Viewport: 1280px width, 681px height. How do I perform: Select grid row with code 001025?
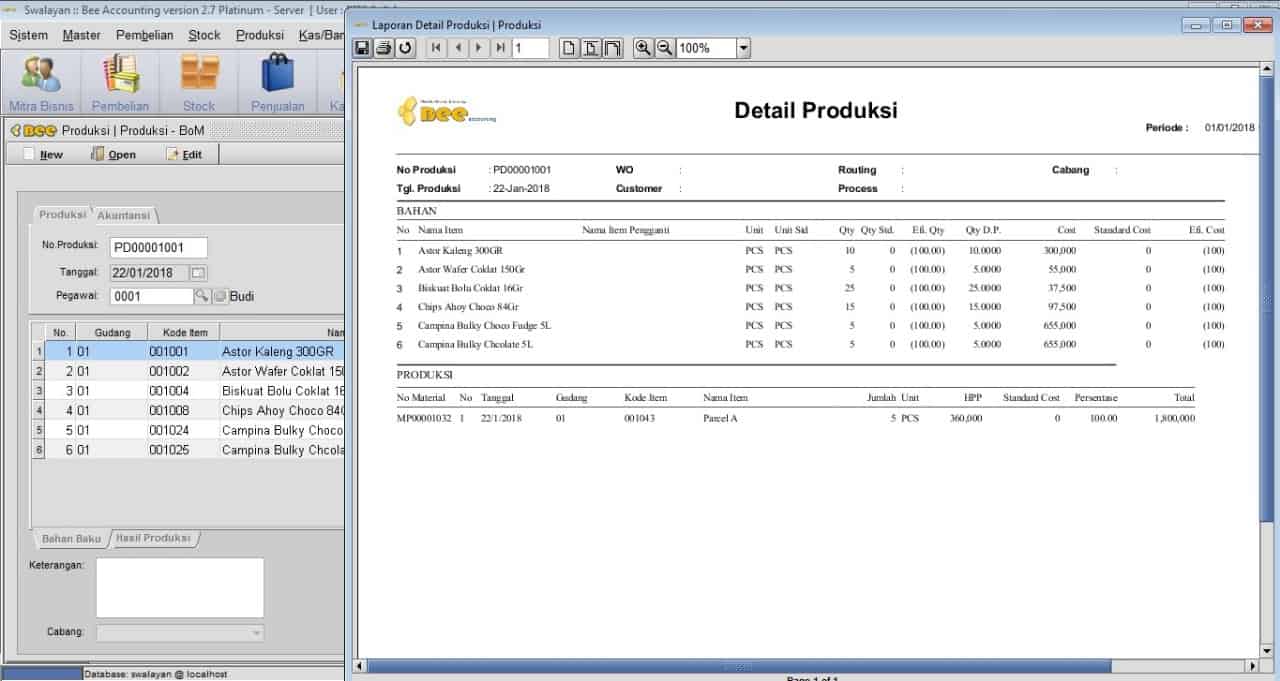coord(188,450)
